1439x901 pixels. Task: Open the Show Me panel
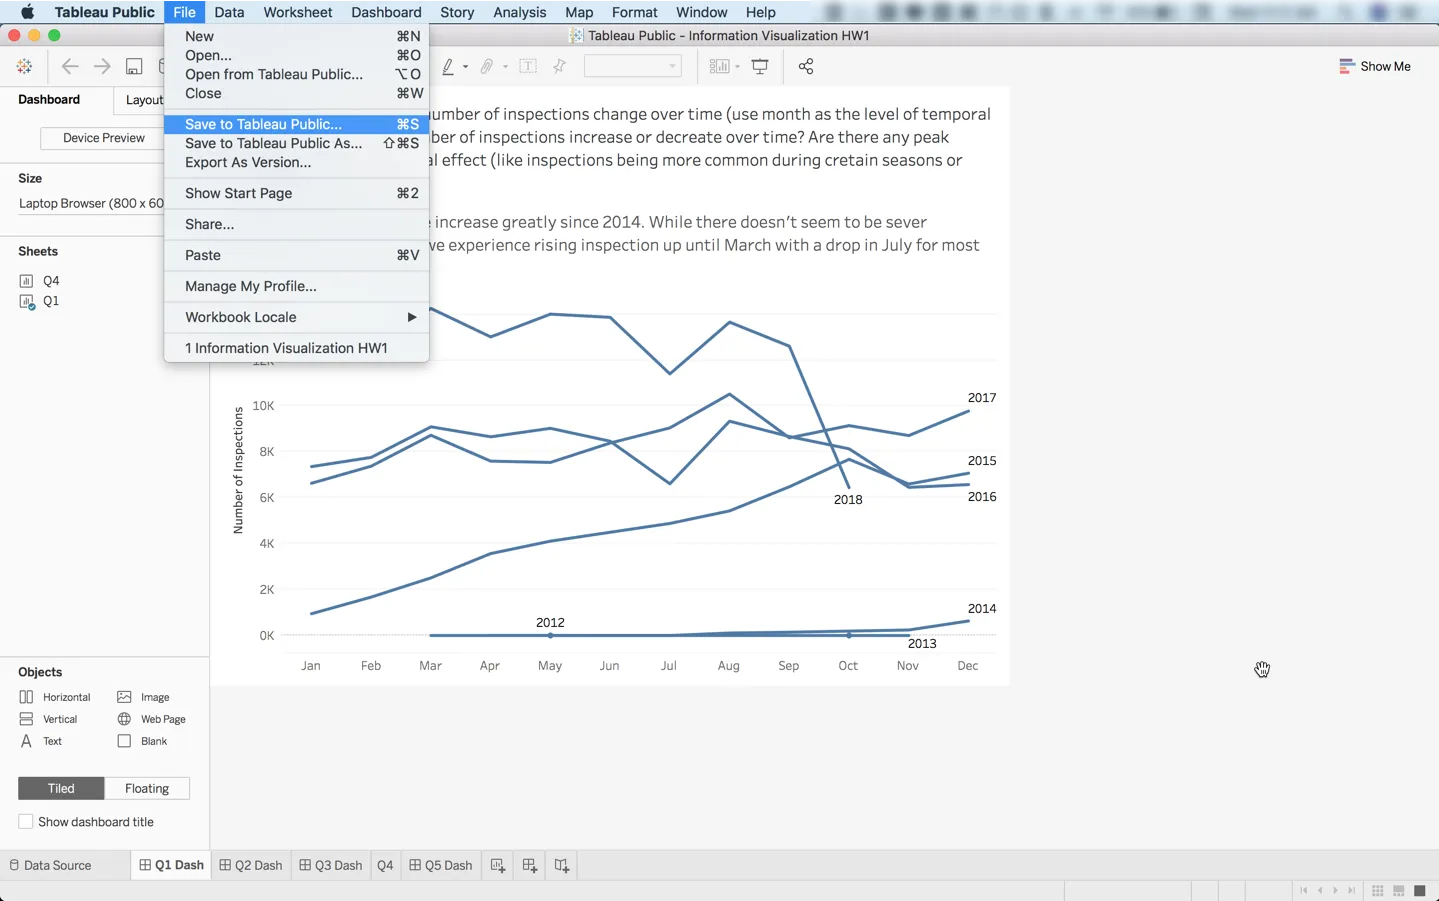pos(1375,66)
